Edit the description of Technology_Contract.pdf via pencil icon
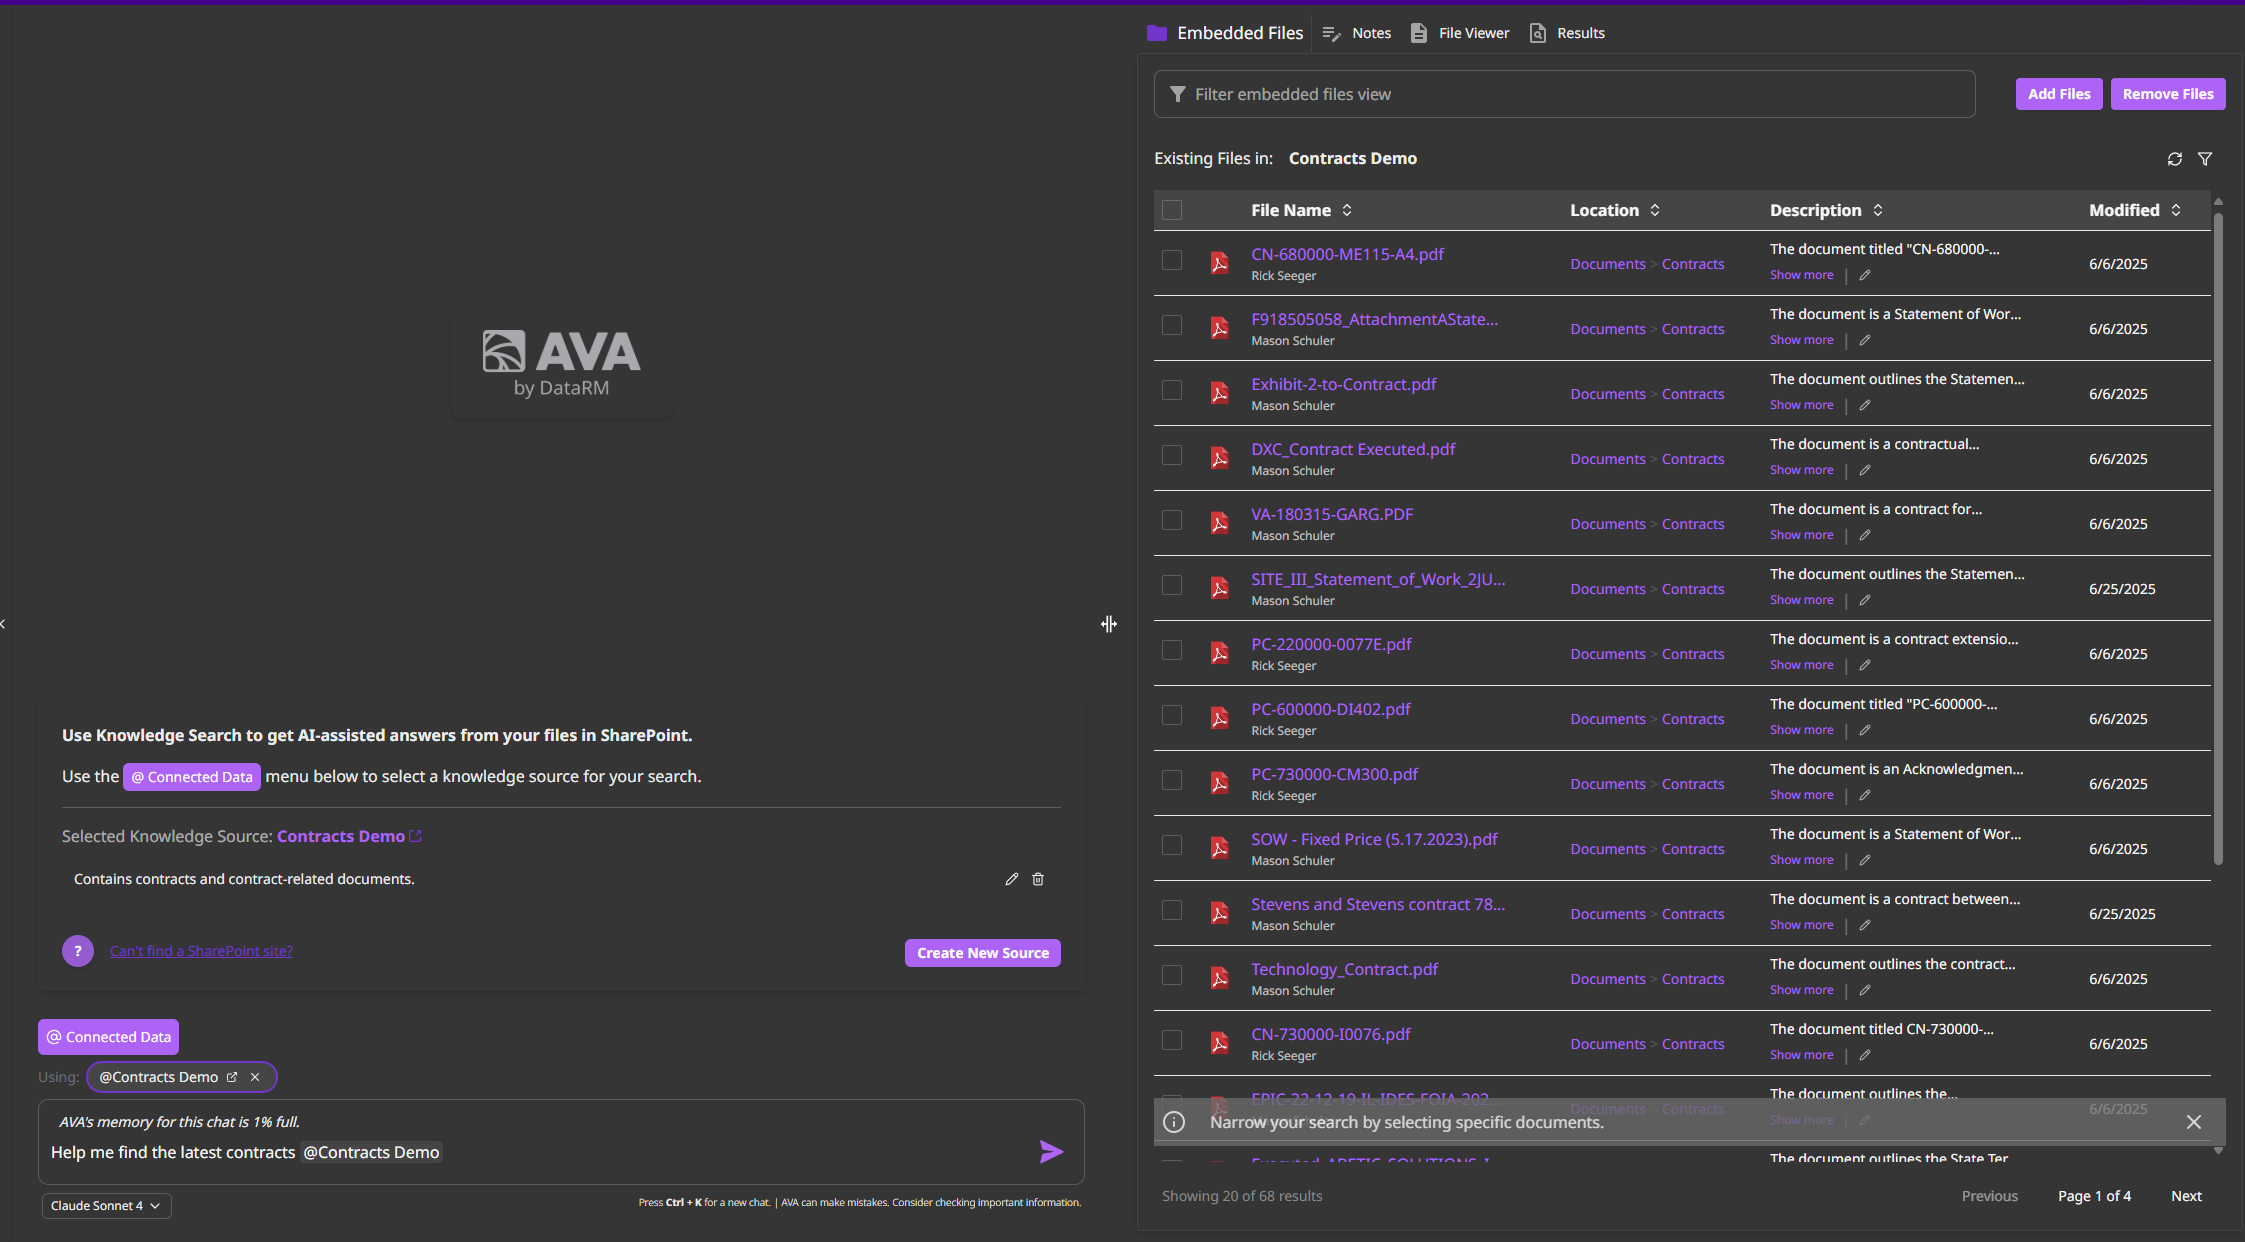The width and height of the screenshot is (2245, 1242). pyautogui.click(x=1865, y=989)
